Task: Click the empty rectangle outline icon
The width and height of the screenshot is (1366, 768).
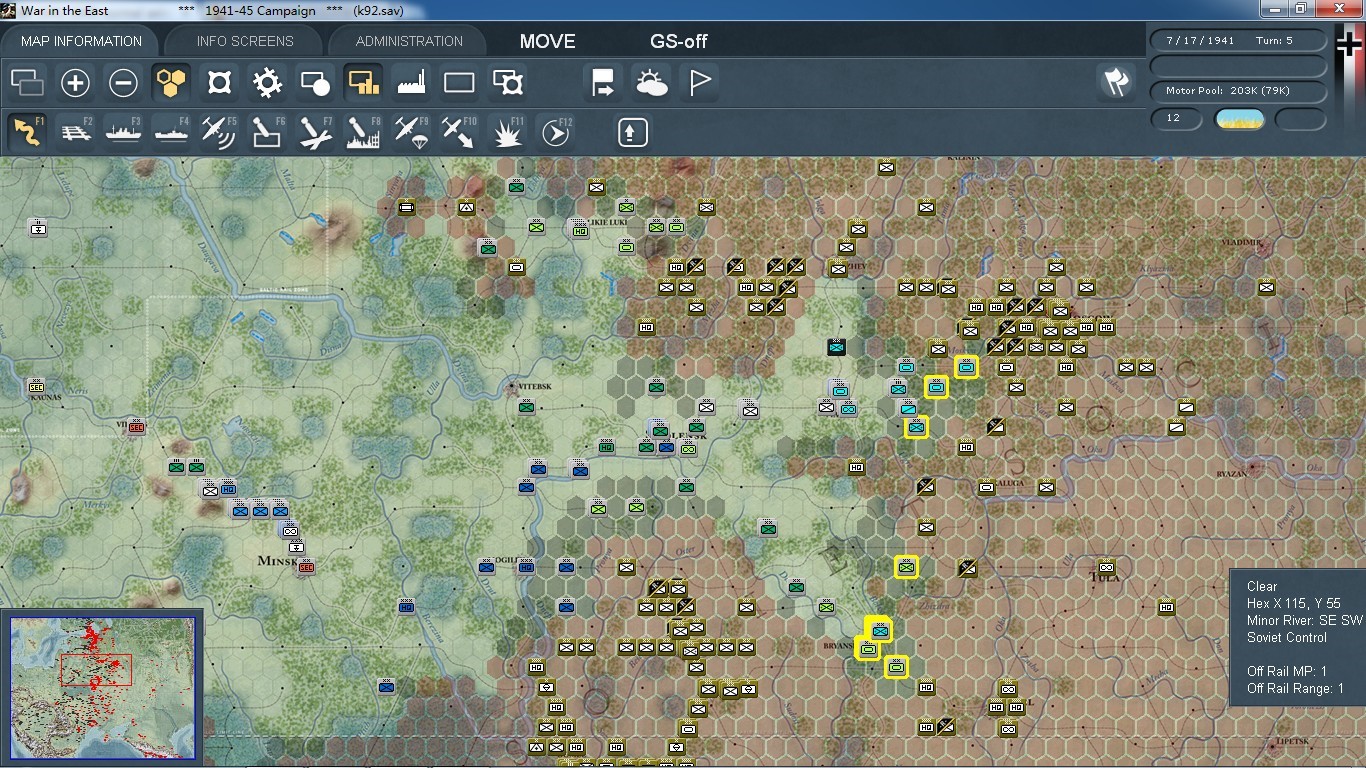Action: pos(459,82)
